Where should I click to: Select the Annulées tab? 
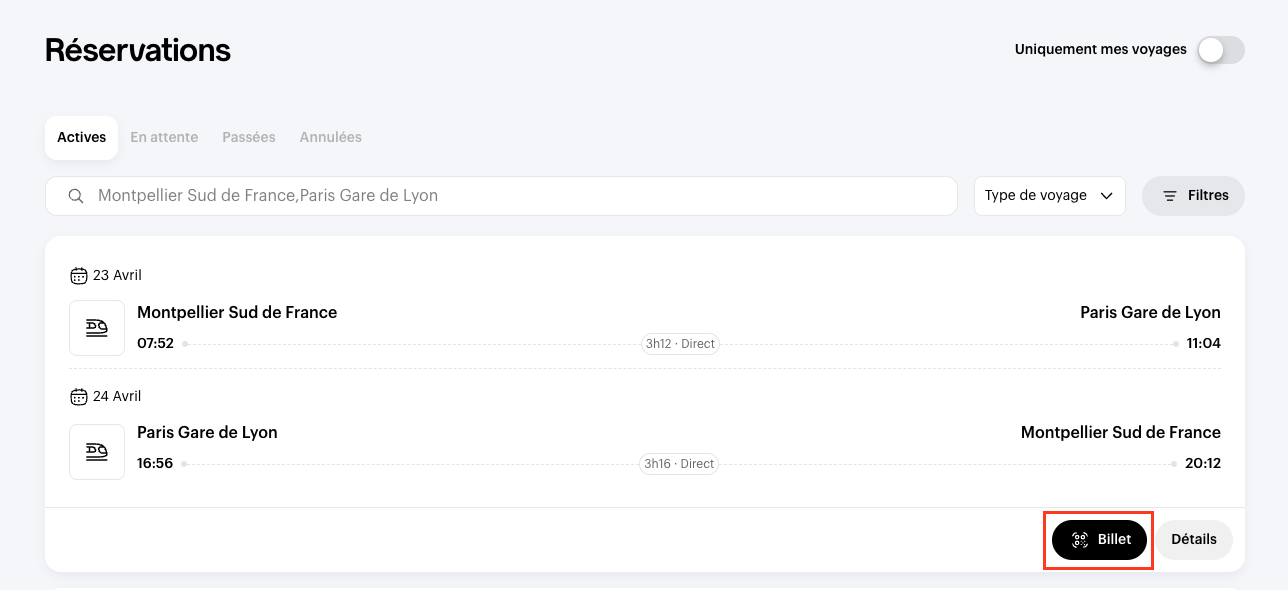pyautogui.click(x=331, y=137)
